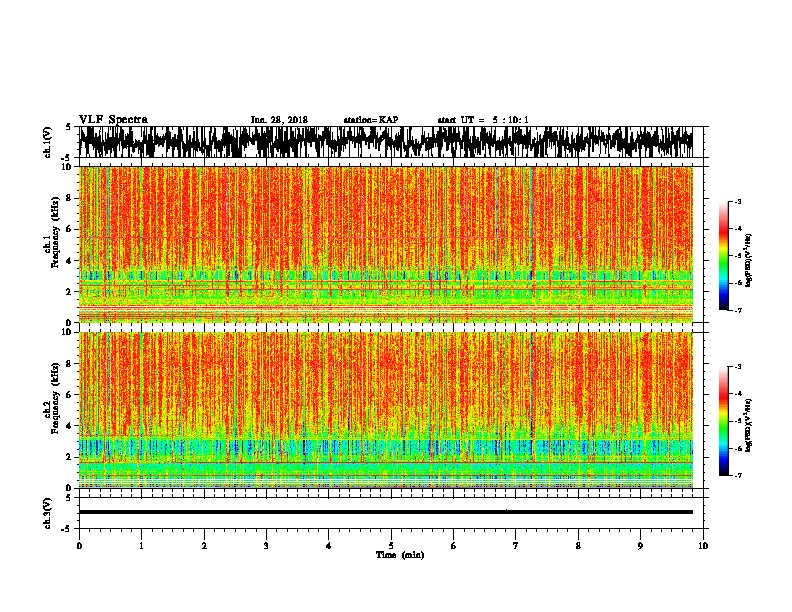The height and width of the screenshot is (612, 792).
Task: Click time axis tick label '1'
Action: coord(141,546)
